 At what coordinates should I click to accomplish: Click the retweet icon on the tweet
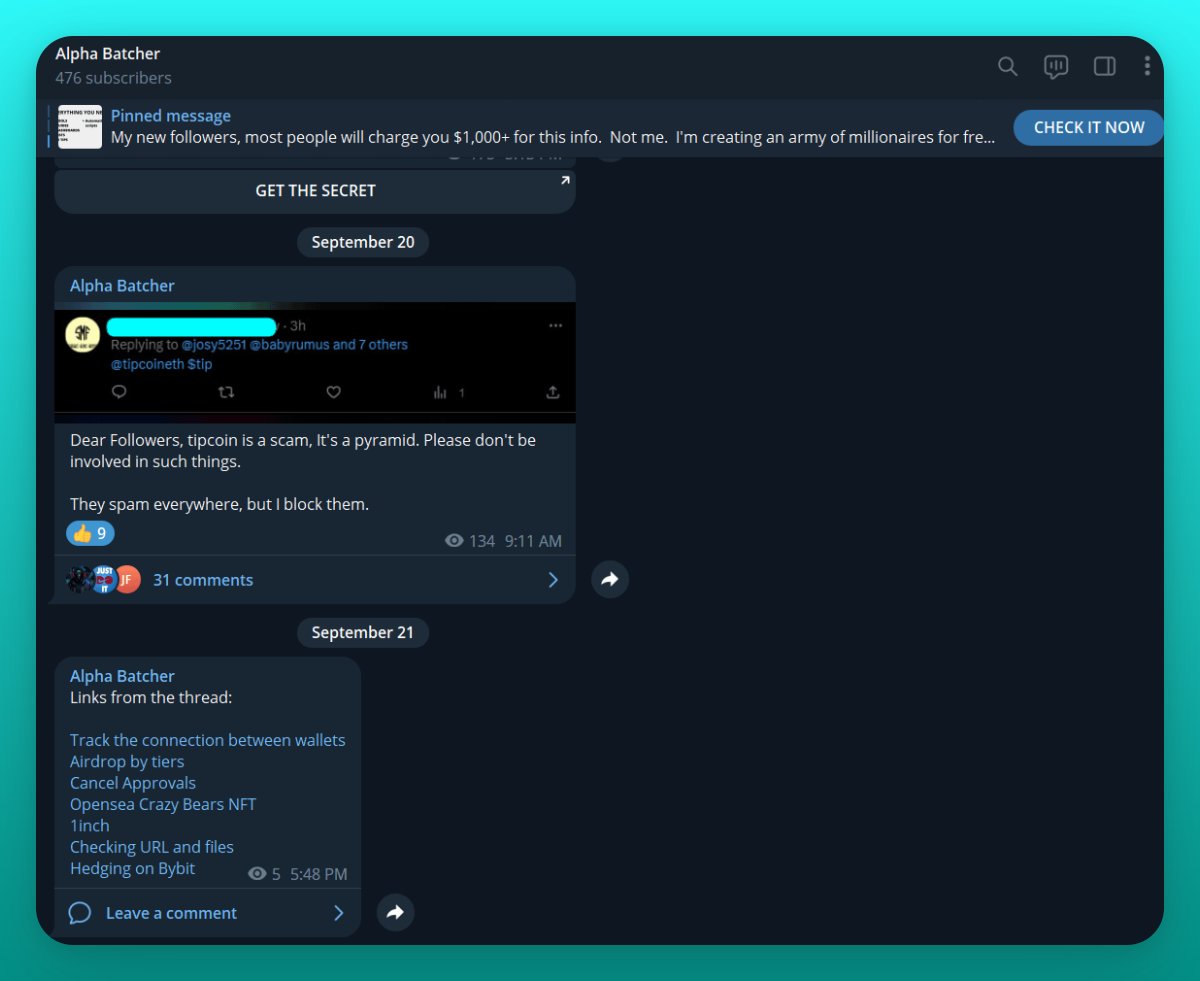click(226, 392)
